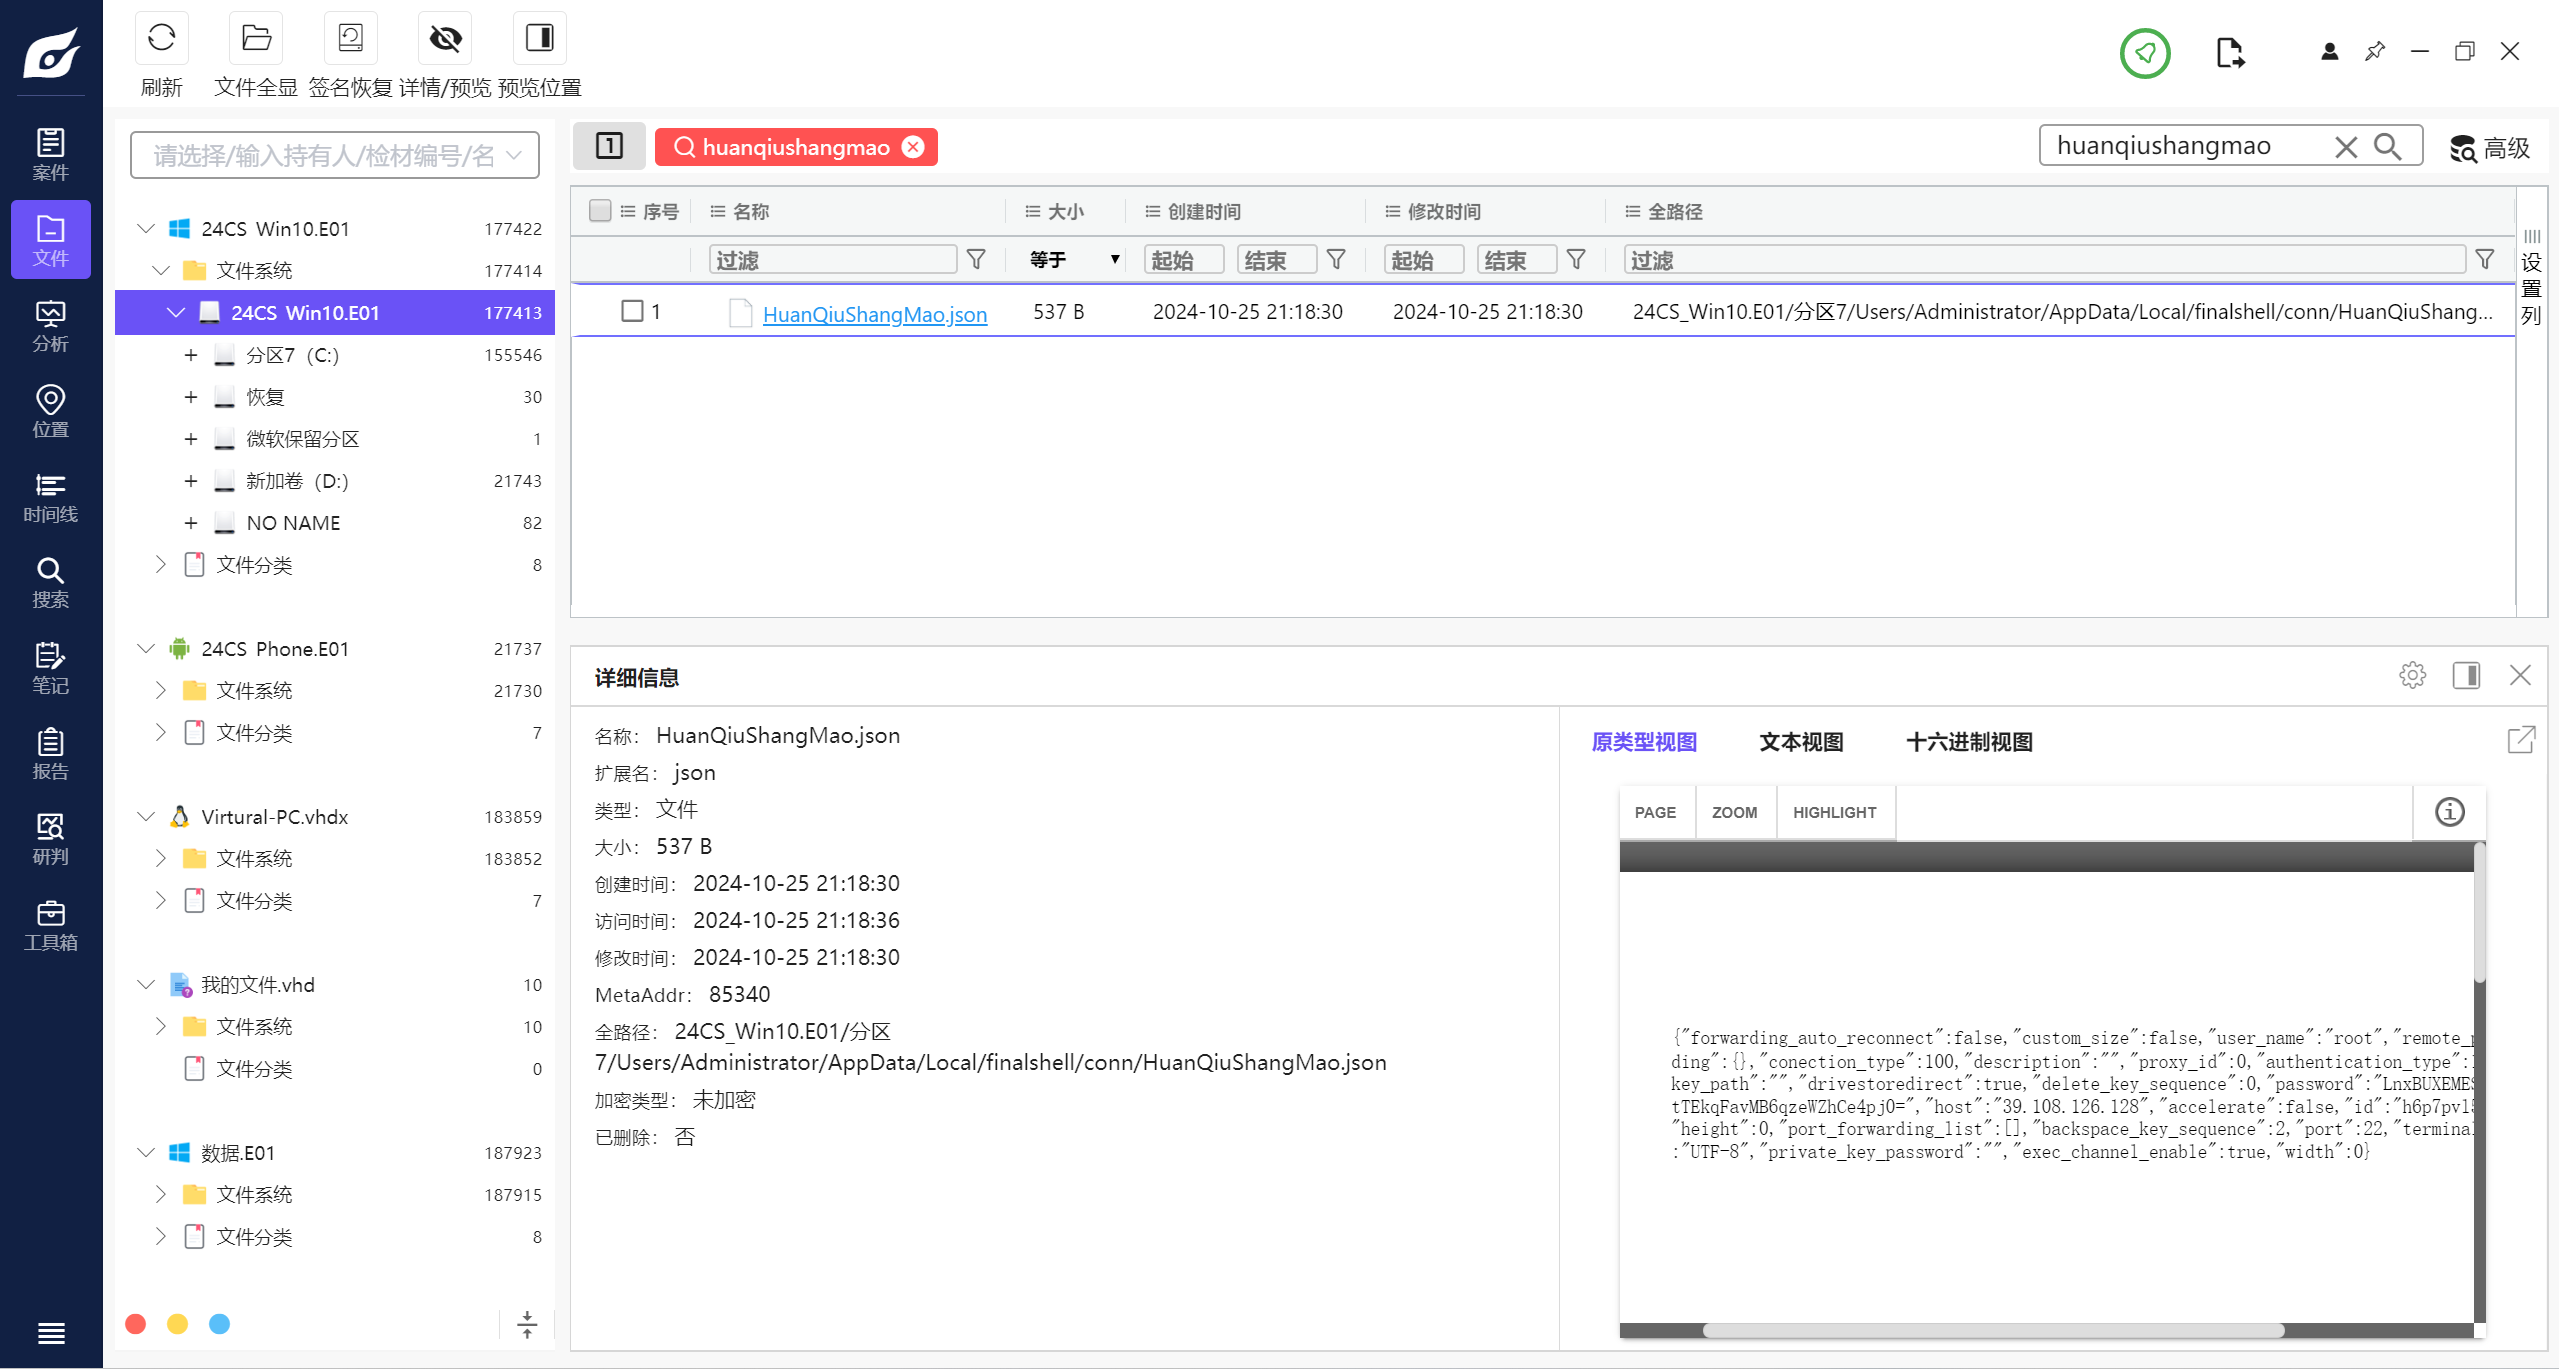Image resolution: width=2559 pixels, height=1369 pixels.
Task: Expand the 分区7 (C:) tree node
Action: (191, 355)
